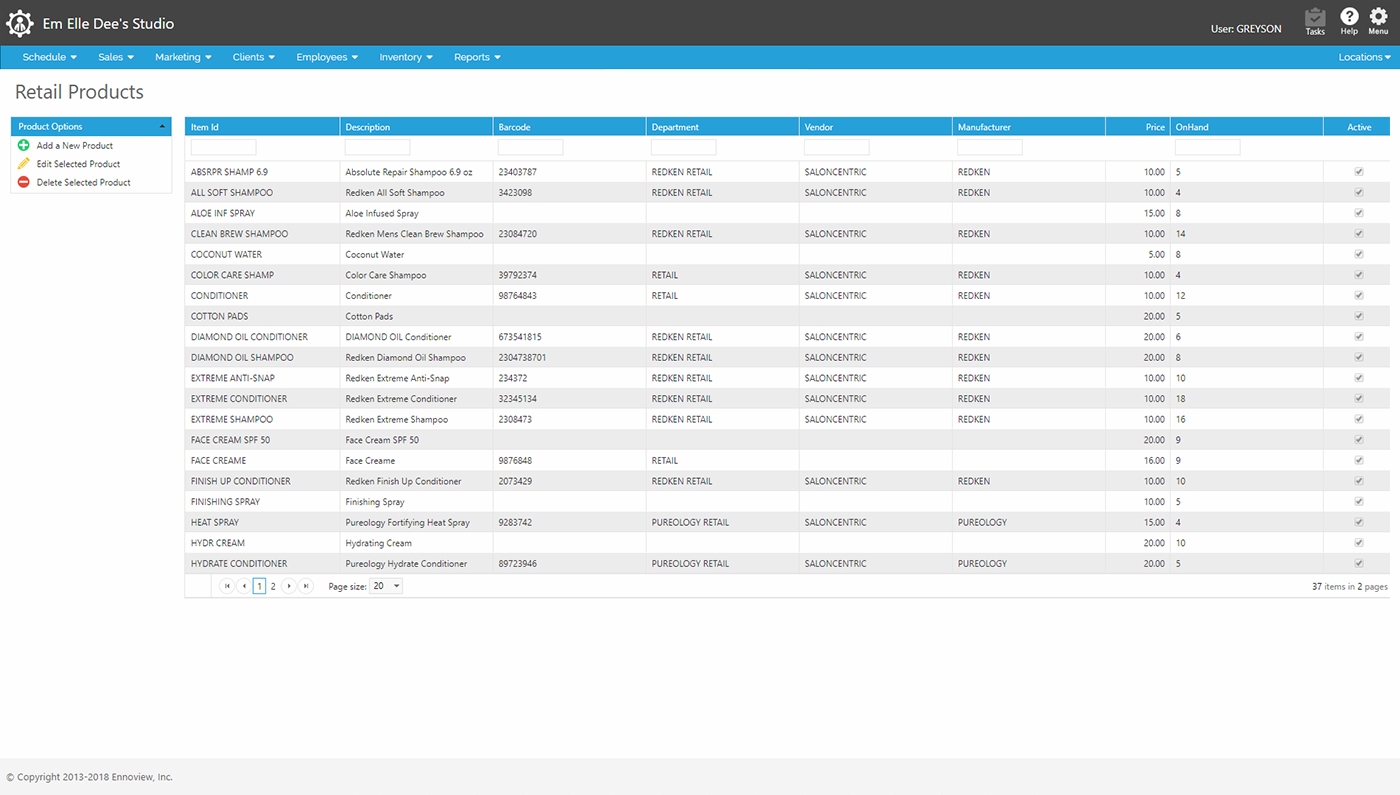Toggle Active checkbox for HYDRATE CONDITIONER row

1359,563
